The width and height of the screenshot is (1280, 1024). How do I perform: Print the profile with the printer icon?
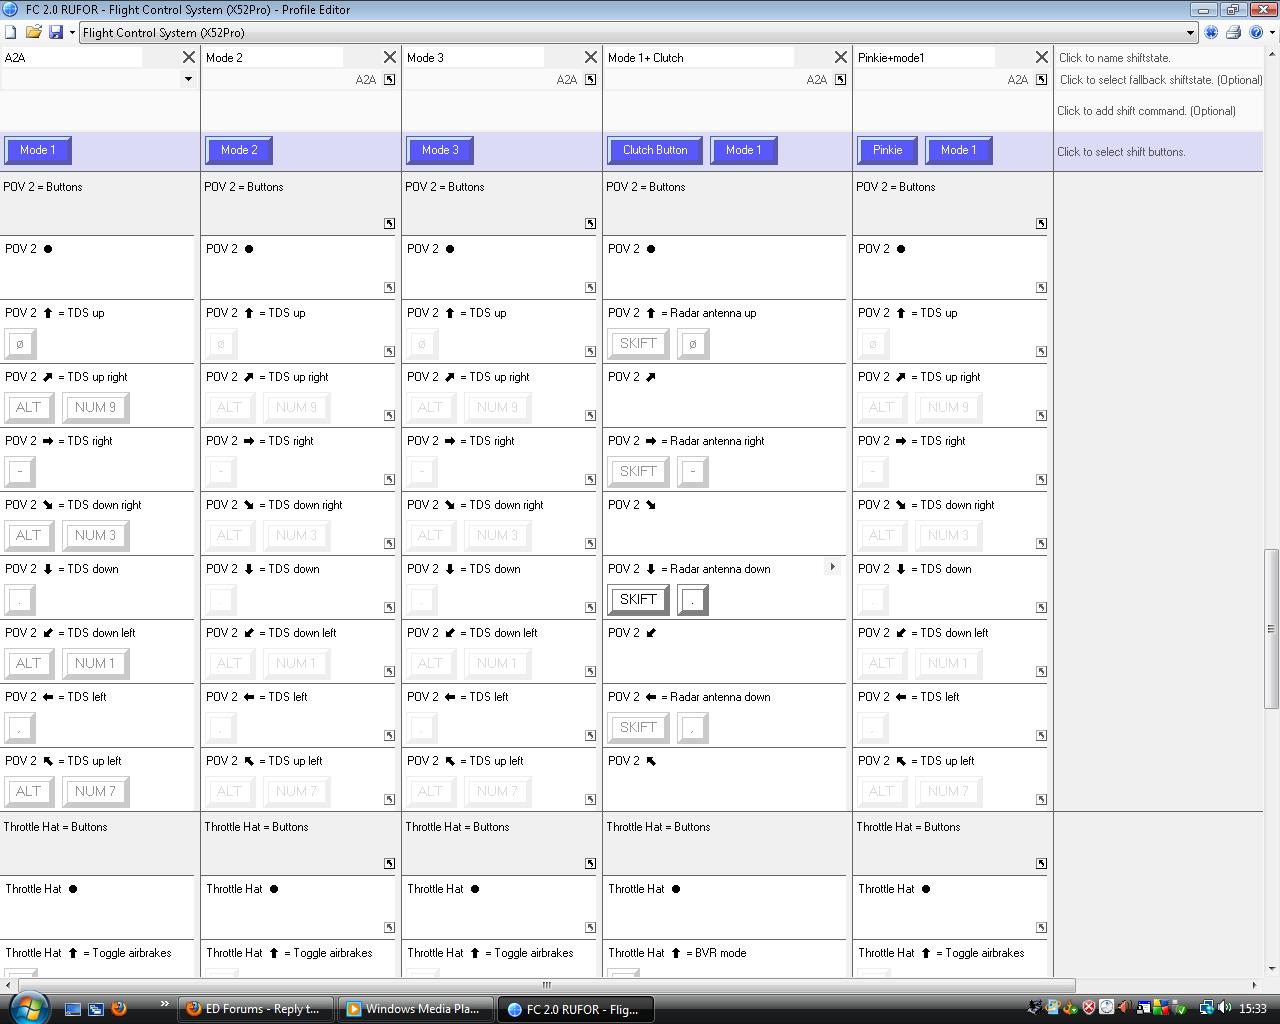1234,32
